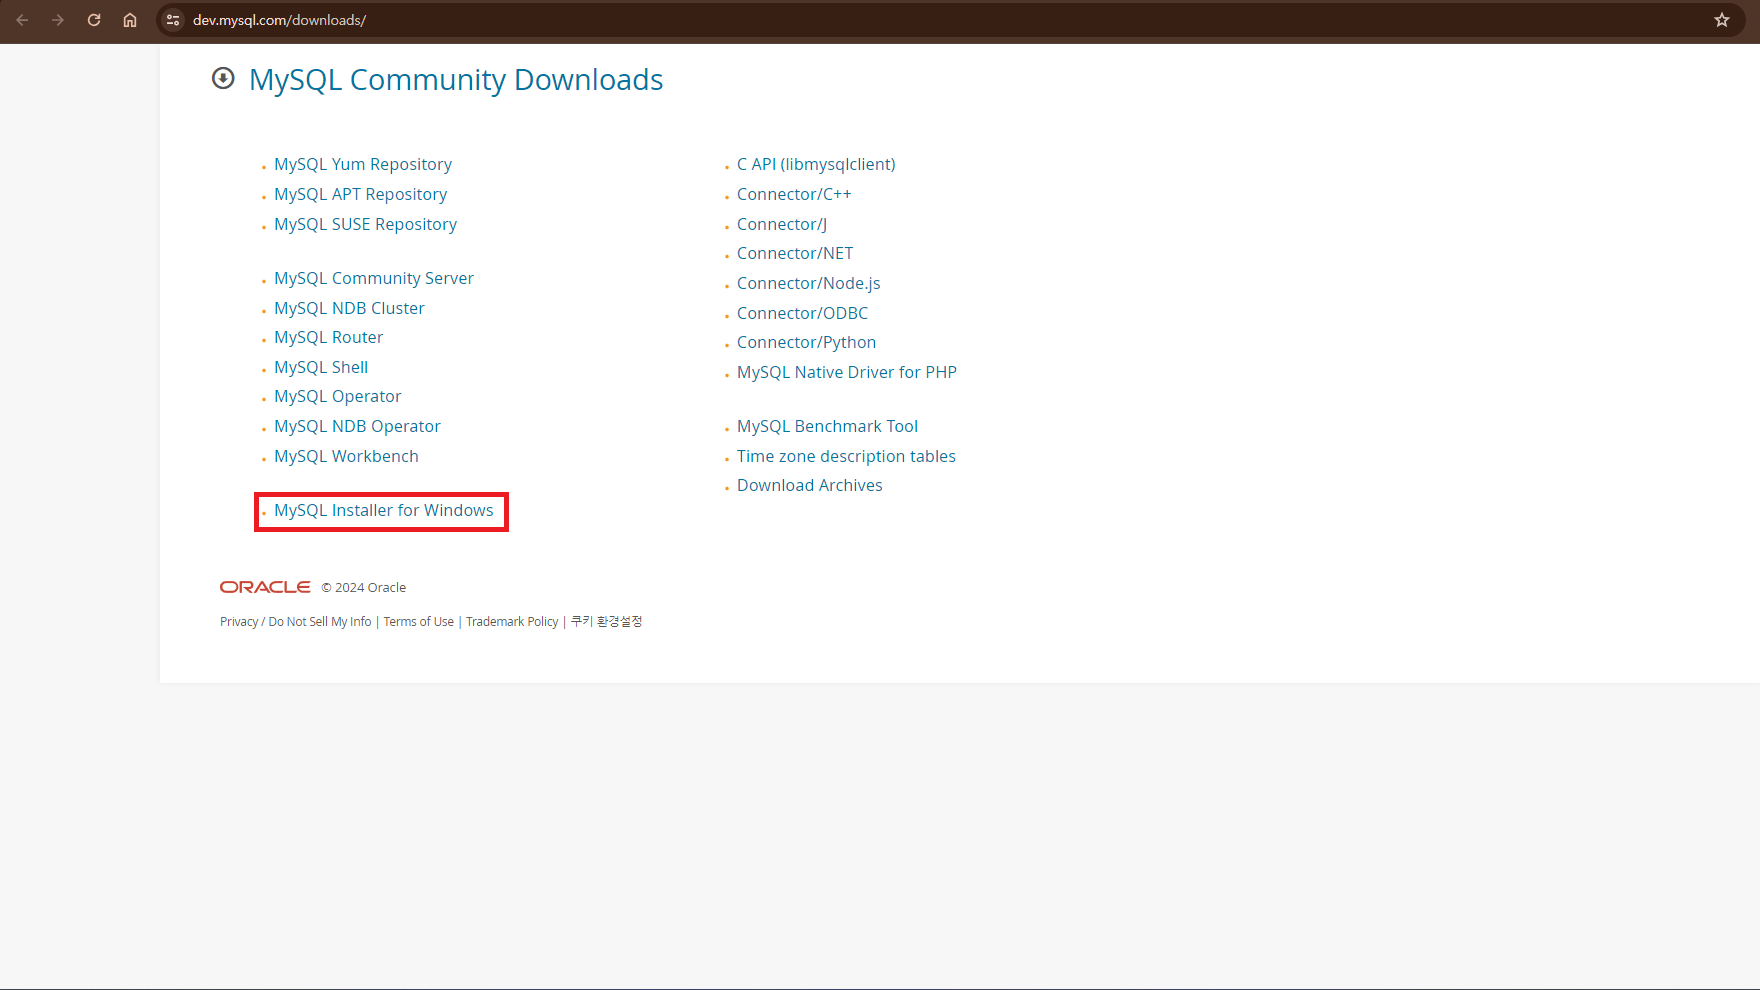Open Terms of Use footer link

[x=418, y=622]
